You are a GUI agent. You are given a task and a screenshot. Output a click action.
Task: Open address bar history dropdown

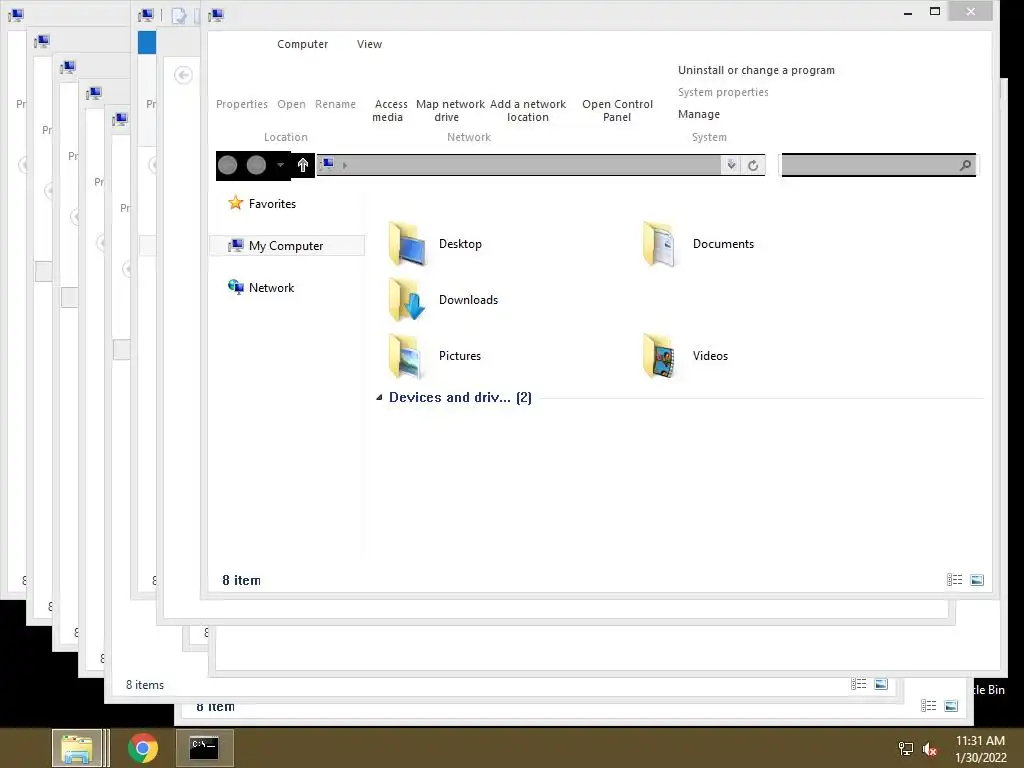click(731, 165)
